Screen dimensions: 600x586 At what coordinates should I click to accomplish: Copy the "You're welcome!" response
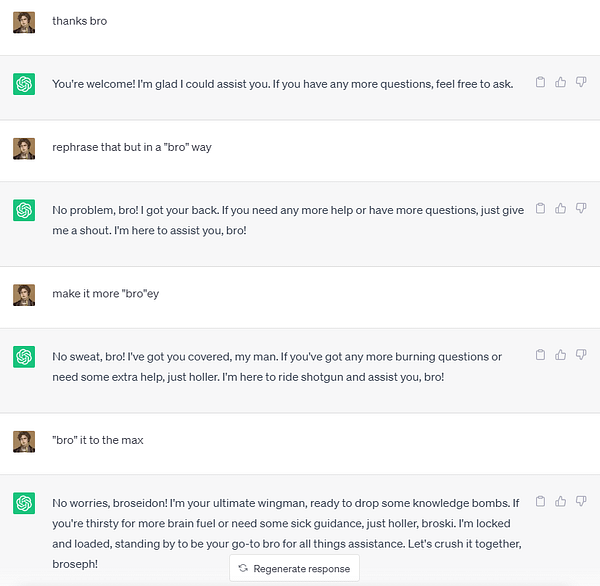tap(541, 83)
